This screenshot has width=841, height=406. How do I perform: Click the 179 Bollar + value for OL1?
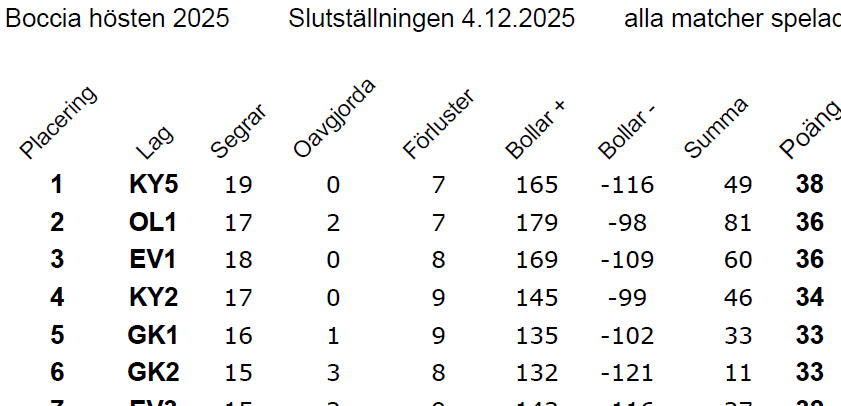point(537,223)
